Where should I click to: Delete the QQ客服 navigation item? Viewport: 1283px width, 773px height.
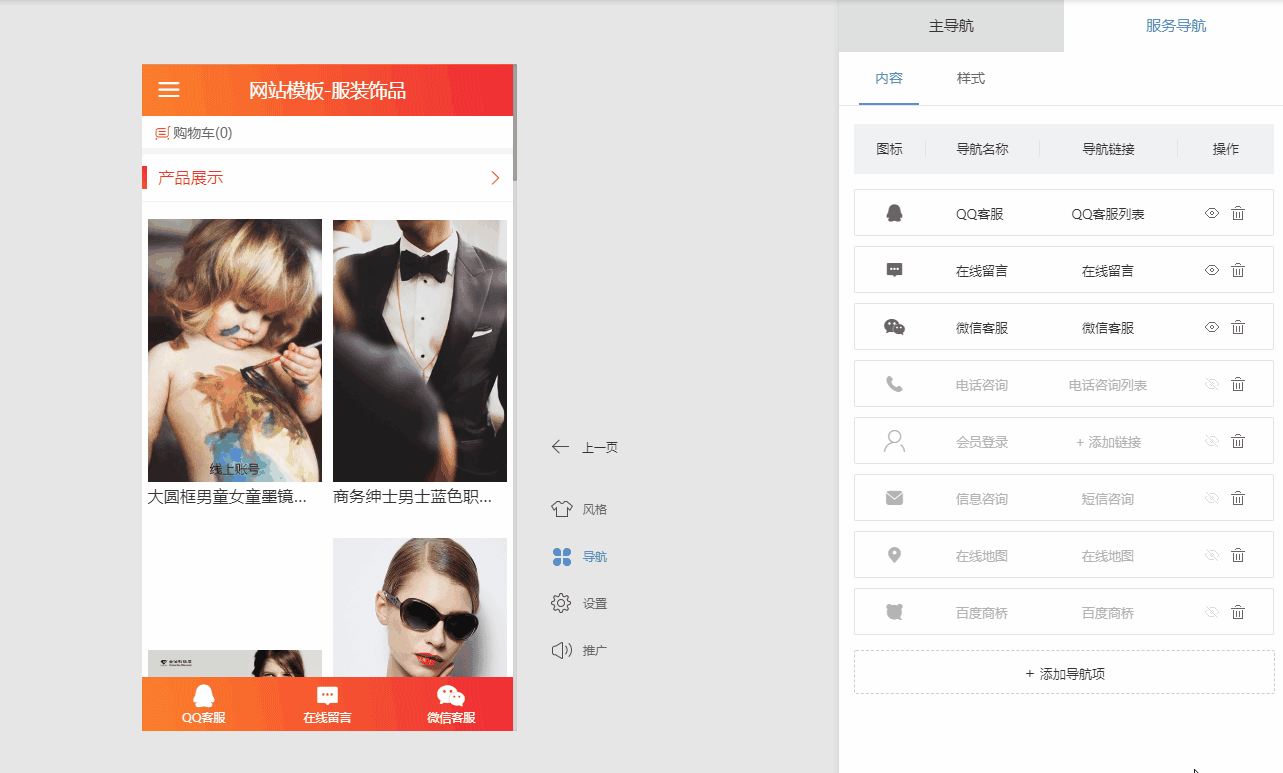pos(1238,213)
